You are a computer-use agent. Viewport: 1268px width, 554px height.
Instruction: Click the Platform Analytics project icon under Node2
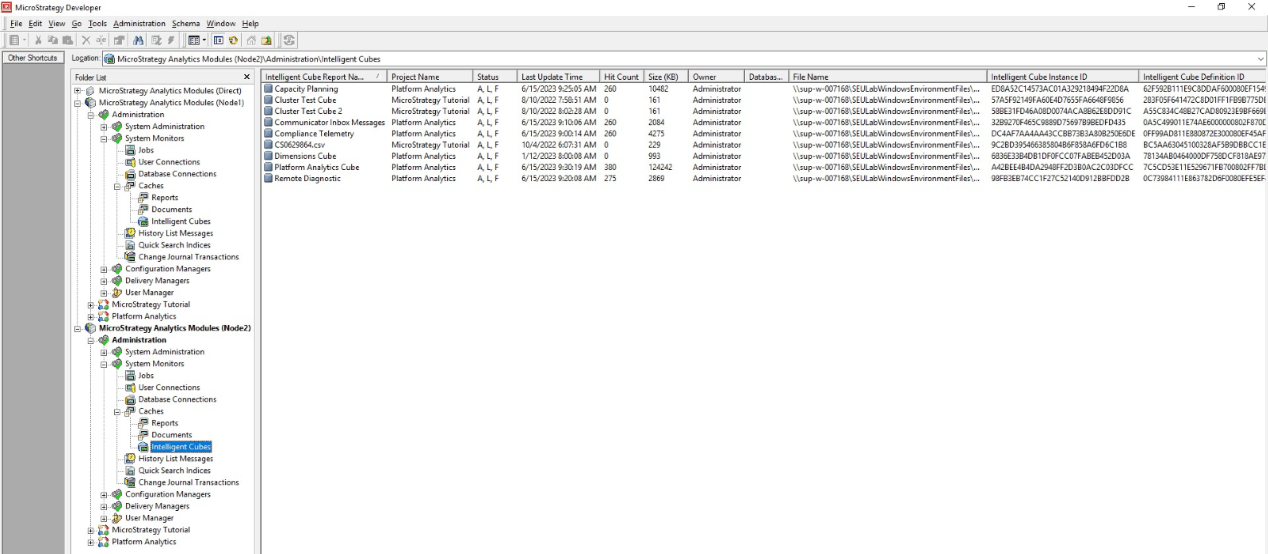coord(105,541)
